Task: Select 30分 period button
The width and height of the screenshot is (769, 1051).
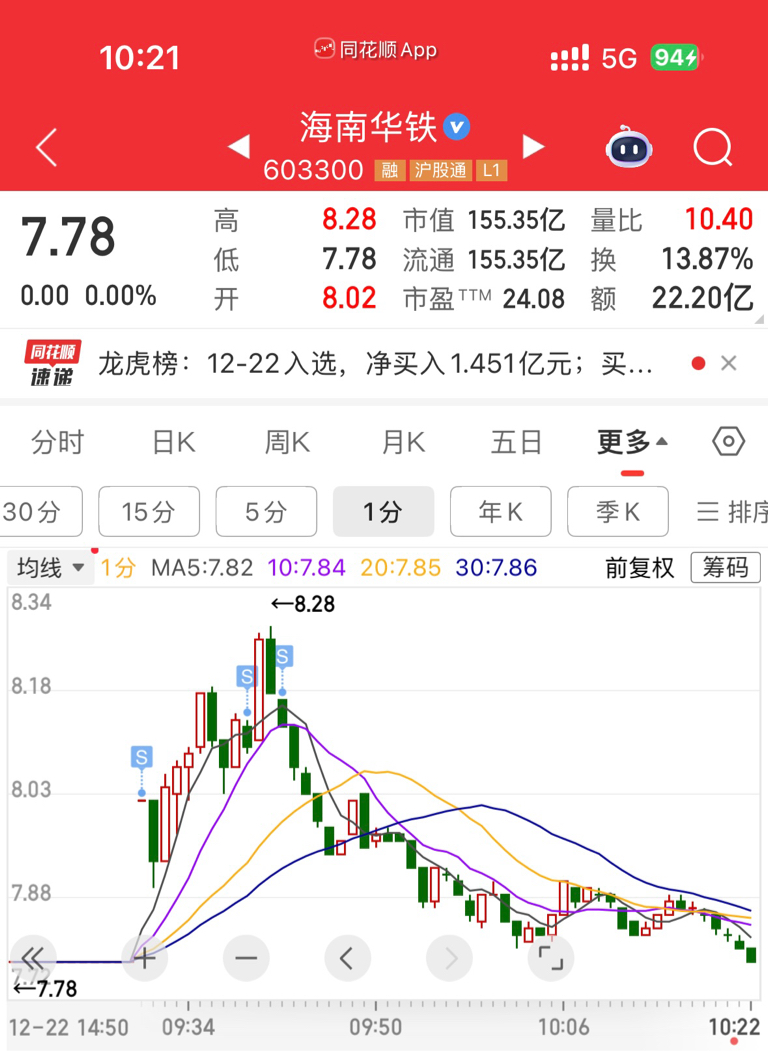Action: coord(40,511)
